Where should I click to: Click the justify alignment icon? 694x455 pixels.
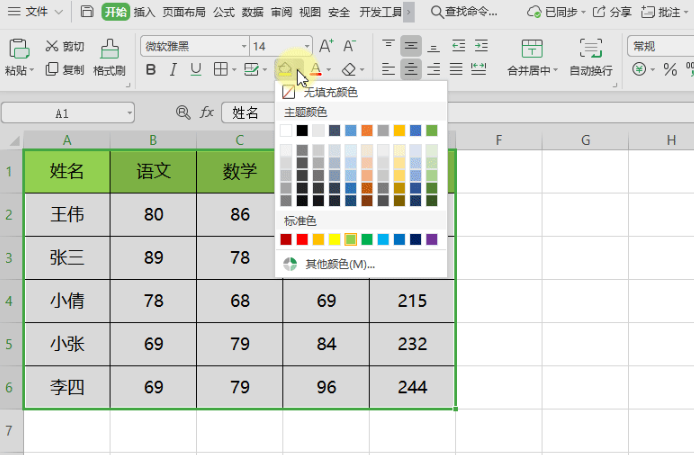(x=456, y=69)
